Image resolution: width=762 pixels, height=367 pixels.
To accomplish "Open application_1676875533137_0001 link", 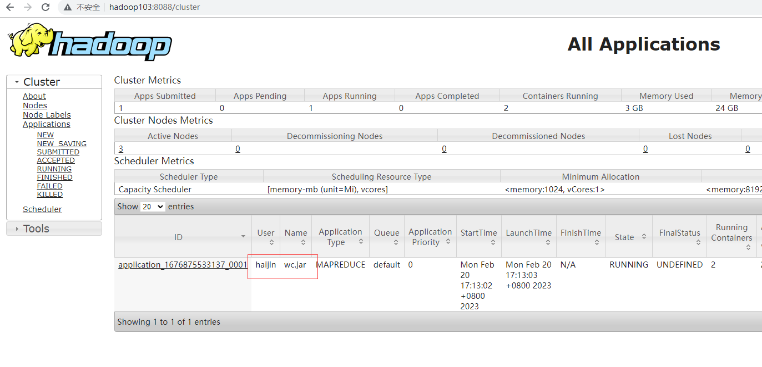I will [x=183, y=265].
